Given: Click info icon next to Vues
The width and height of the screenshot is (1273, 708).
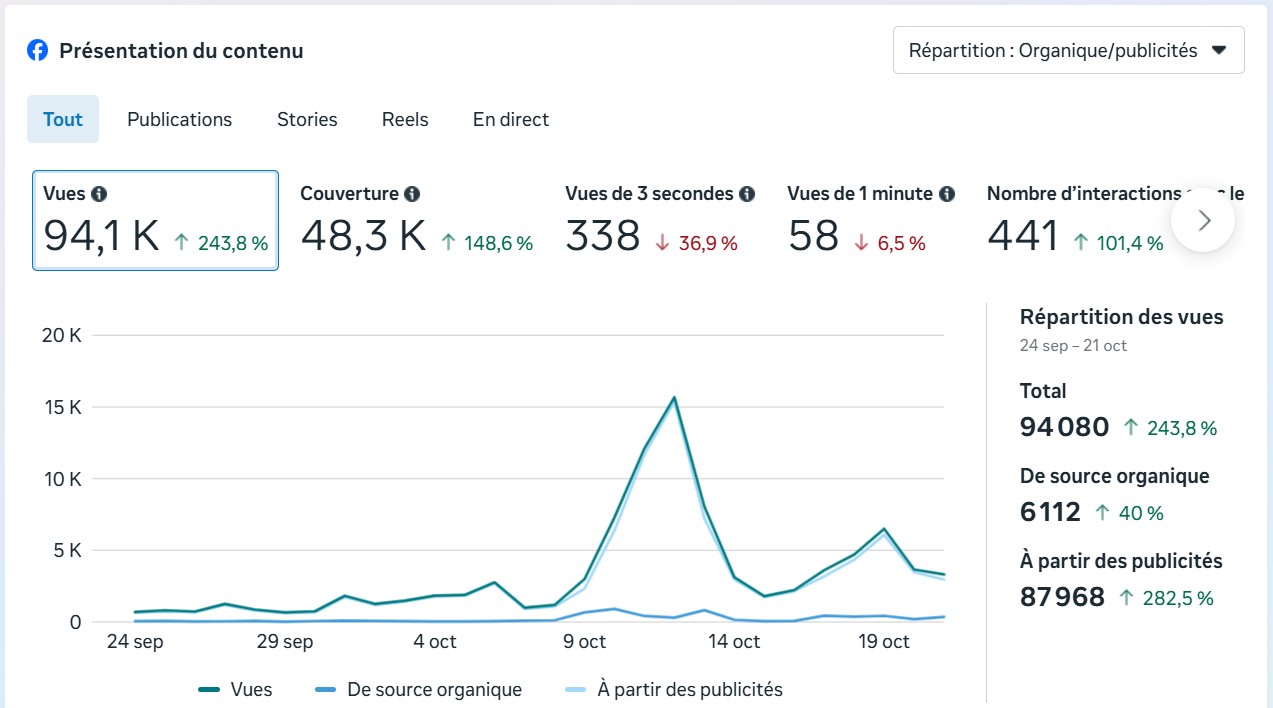Looking at the screenshot, I should tap(98, 194).
